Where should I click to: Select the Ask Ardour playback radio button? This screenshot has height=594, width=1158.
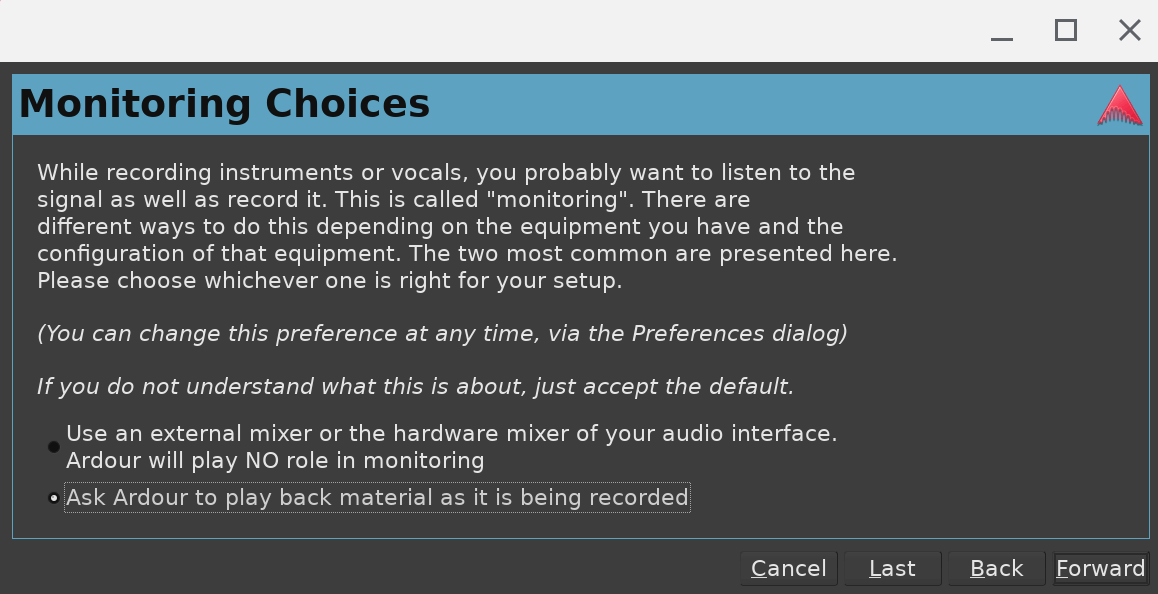click(x=54, y=498)
